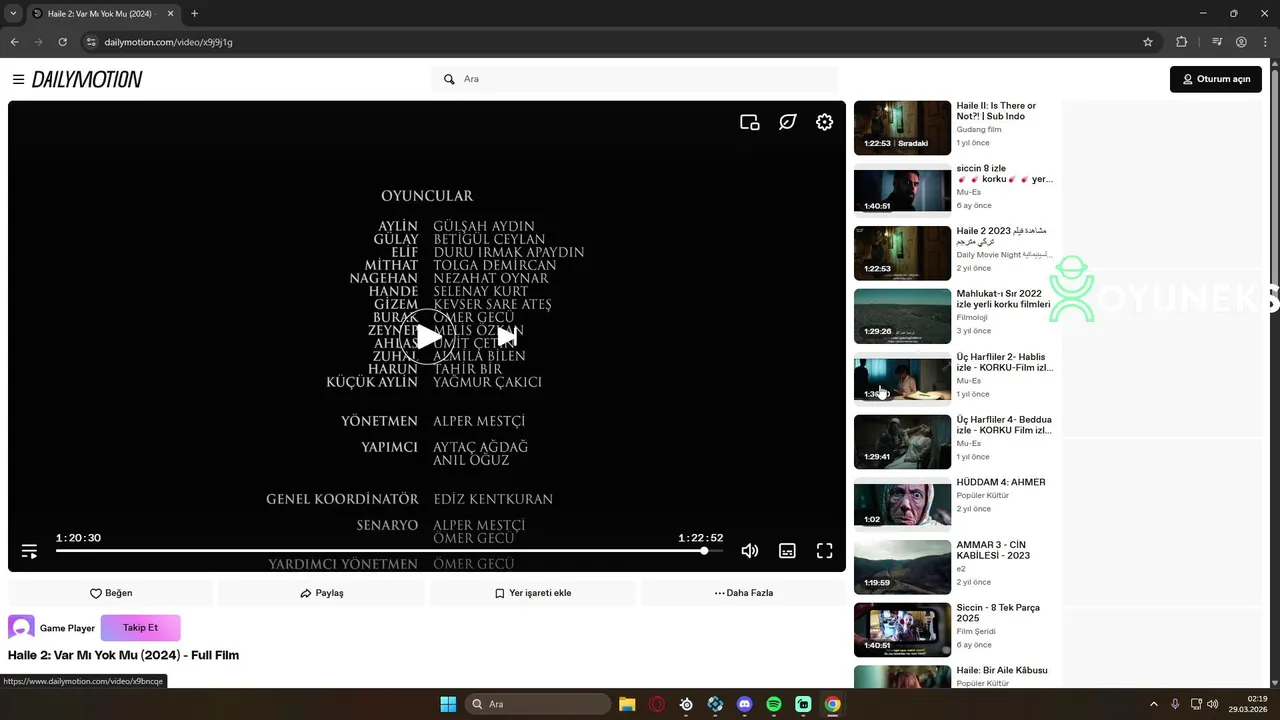Image resolution: width=1280 pixels, height=720 pixels.
Task: View site information icon in address bar
Action: 91,42
